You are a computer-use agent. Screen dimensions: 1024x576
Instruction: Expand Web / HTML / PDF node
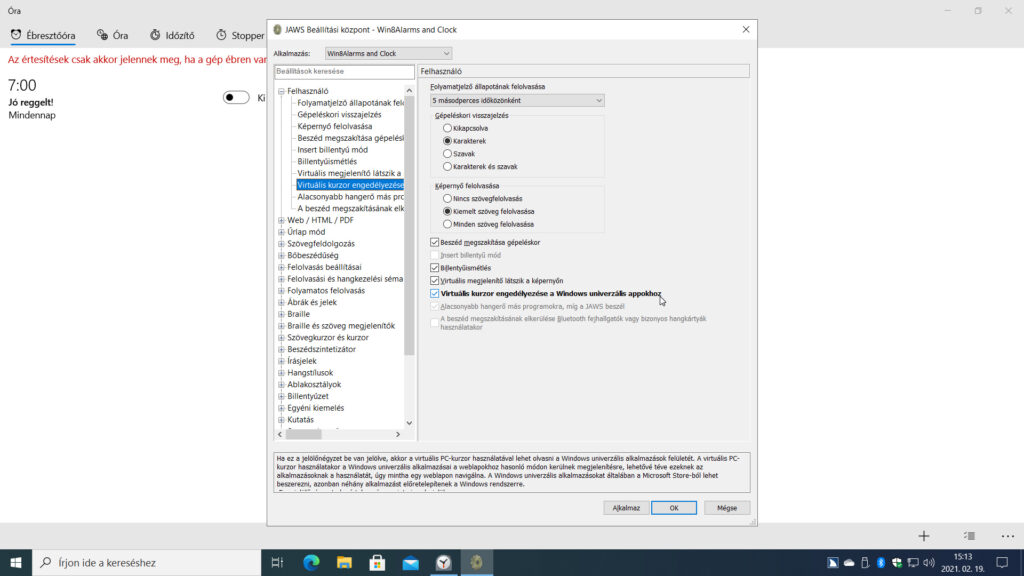tap(281, 221)
